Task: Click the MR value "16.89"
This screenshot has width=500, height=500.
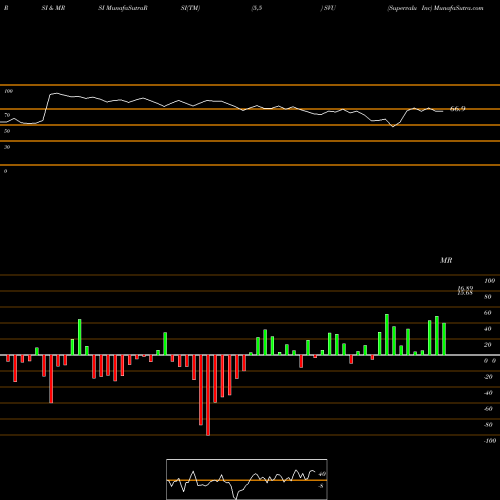Action: click(x=465, y=288)
